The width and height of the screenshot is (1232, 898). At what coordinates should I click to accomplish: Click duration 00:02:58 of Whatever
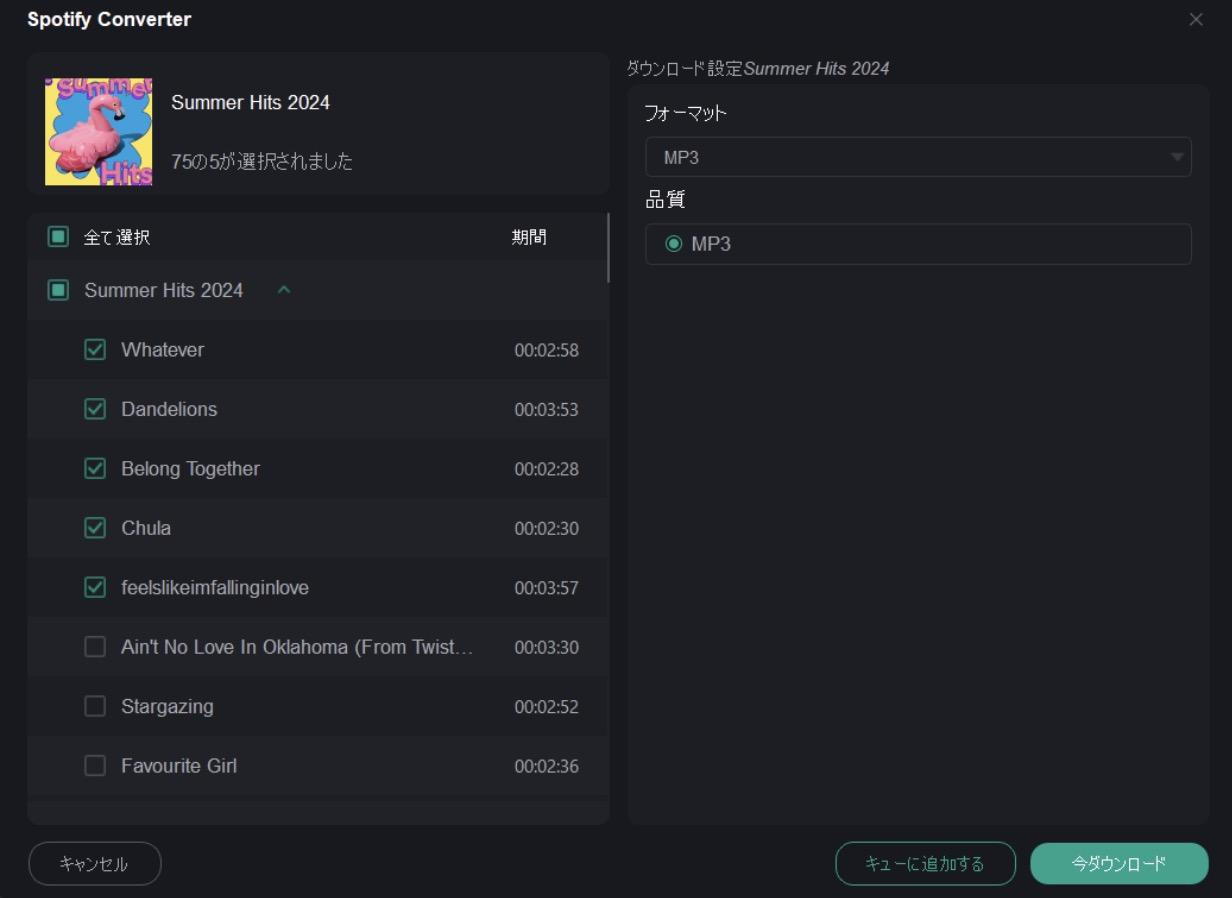pyautogui.click(x=546, y=350)
